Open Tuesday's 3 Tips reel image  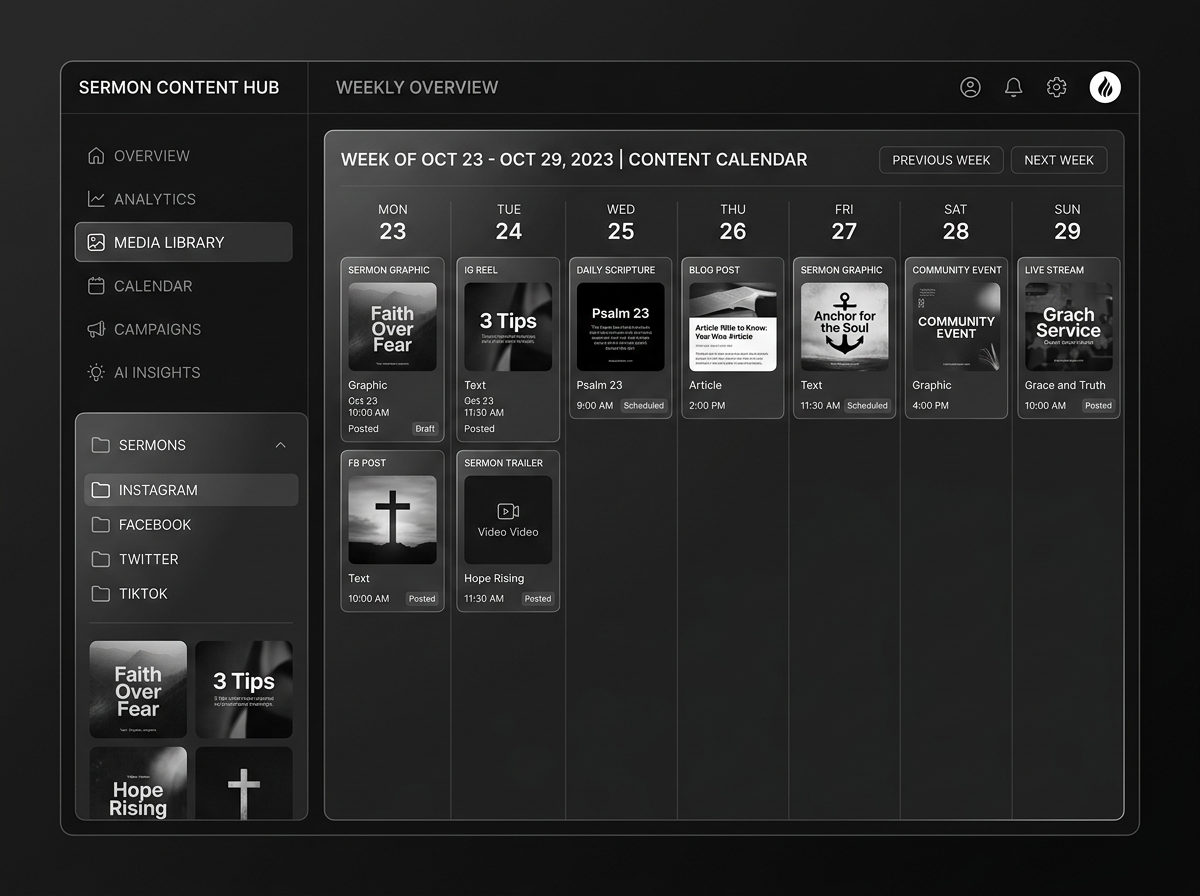coord(508,327)
